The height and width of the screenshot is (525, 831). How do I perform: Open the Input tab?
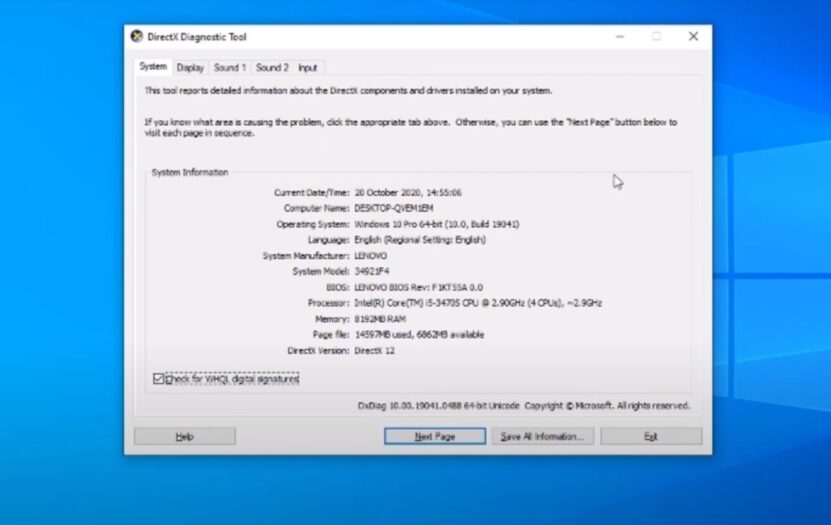click(307, 68)
